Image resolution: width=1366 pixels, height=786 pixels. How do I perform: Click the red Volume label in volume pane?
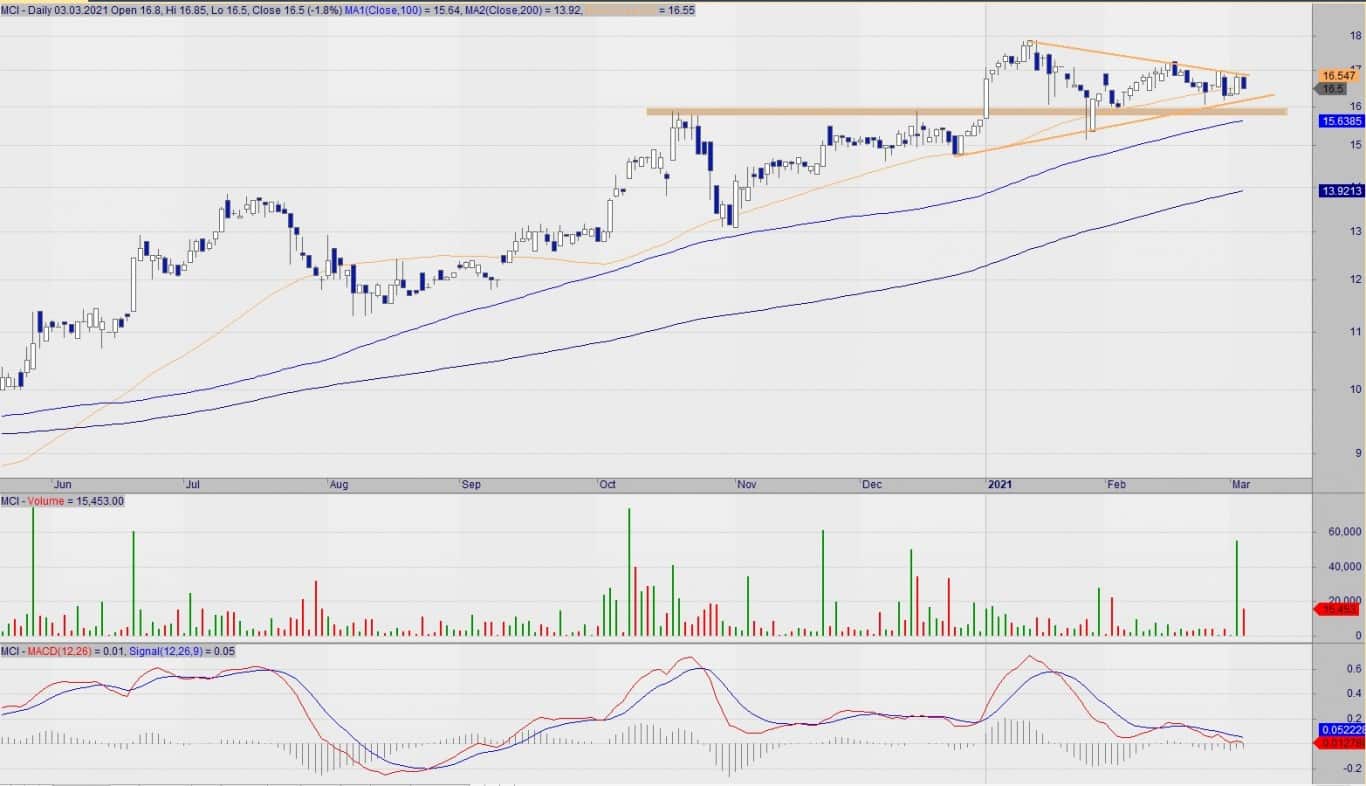pos(46,501)
